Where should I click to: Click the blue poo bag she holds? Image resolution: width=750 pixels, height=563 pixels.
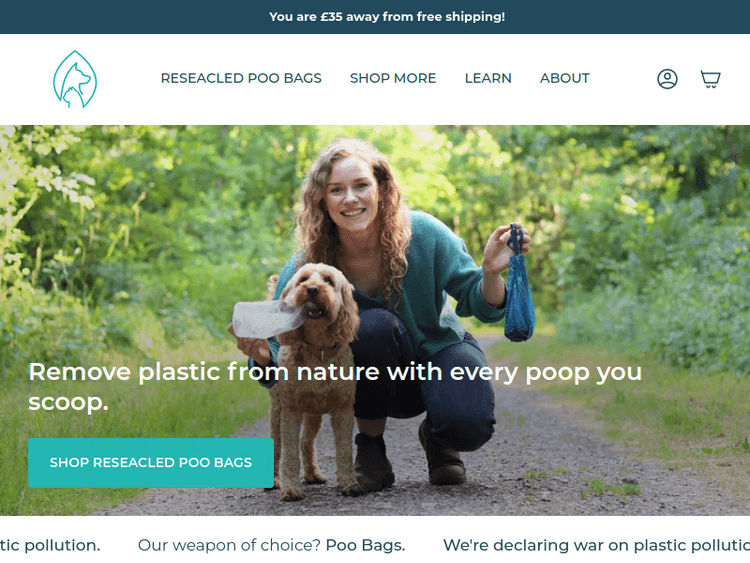pyautogui.click(x=519, y=287)
